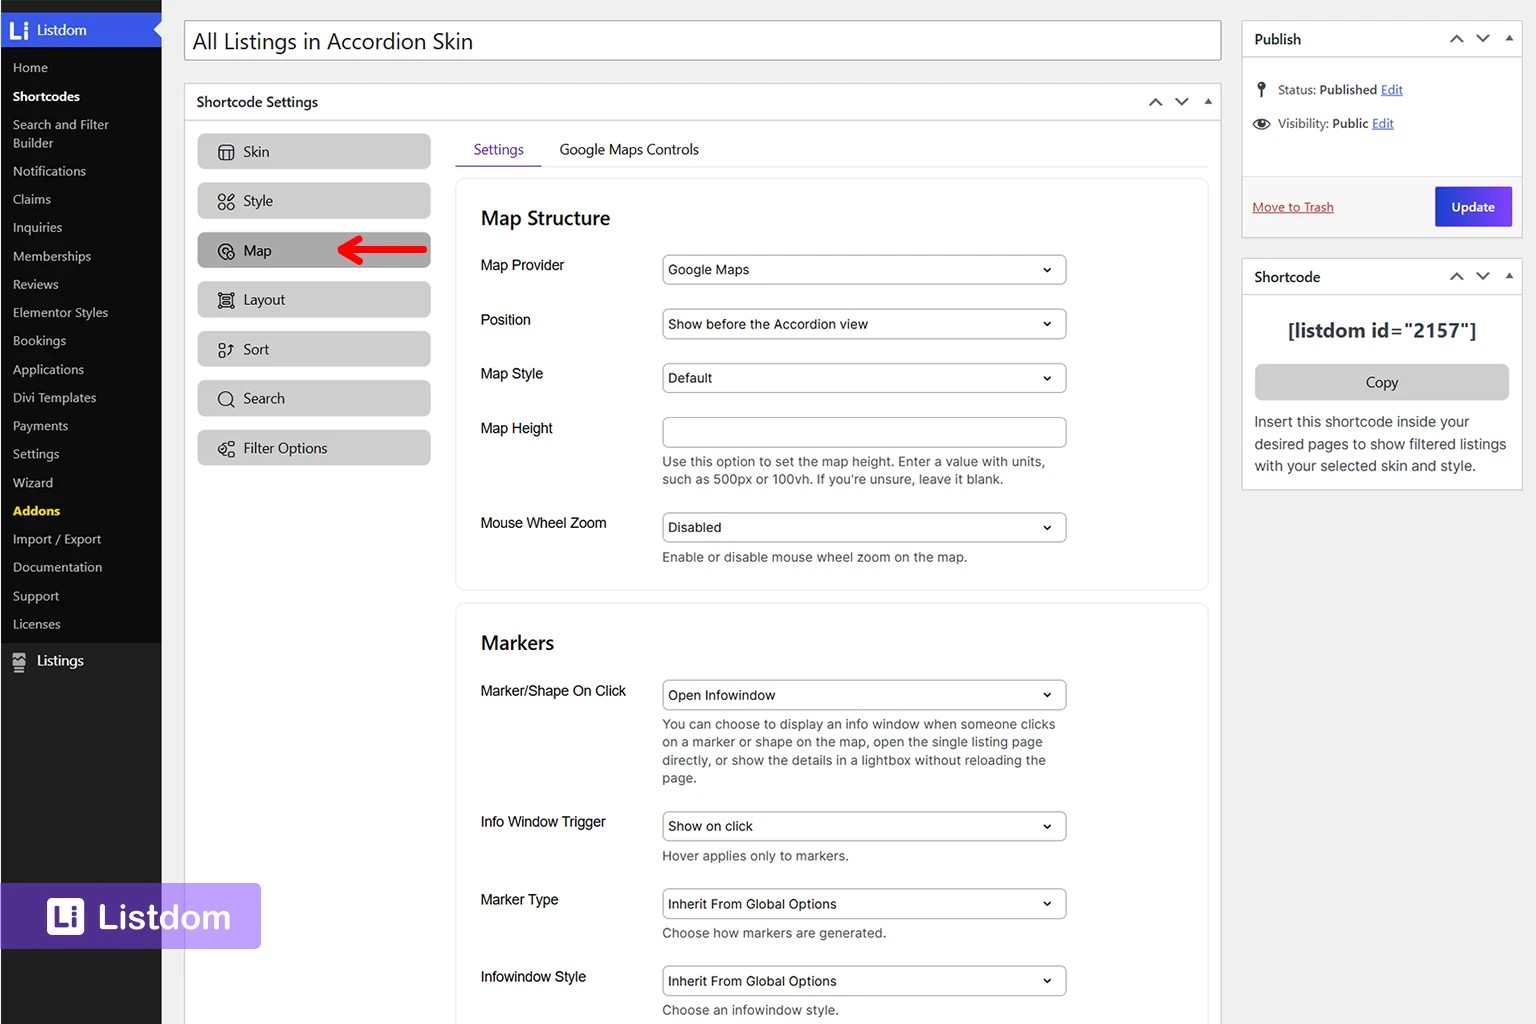
Task: Open Notifications menu item
Action: click(x=49, y=172)
